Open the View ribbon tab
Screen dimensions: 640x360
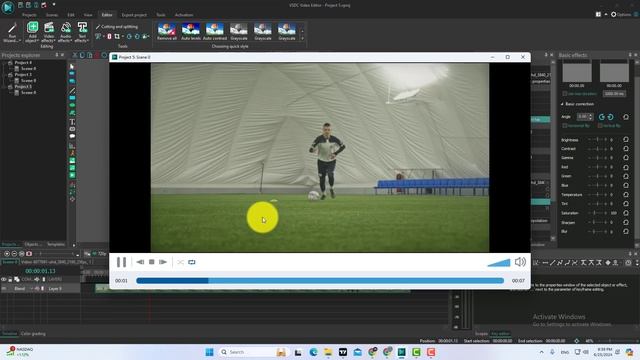88,15
